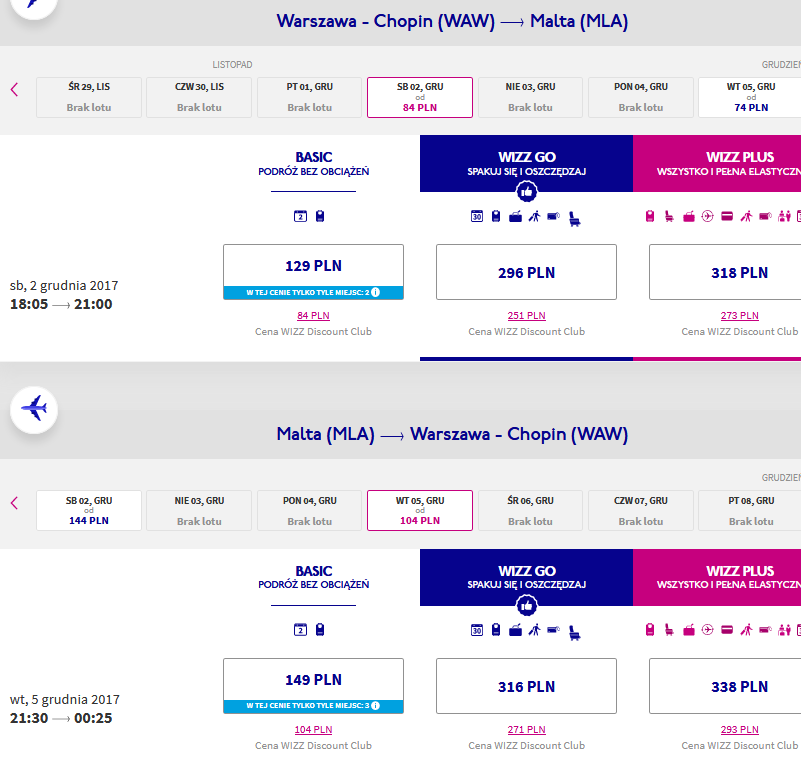801x757 pixels.
Task: Click info icon on 149 PLN seats banner
Action: [375, 705]
